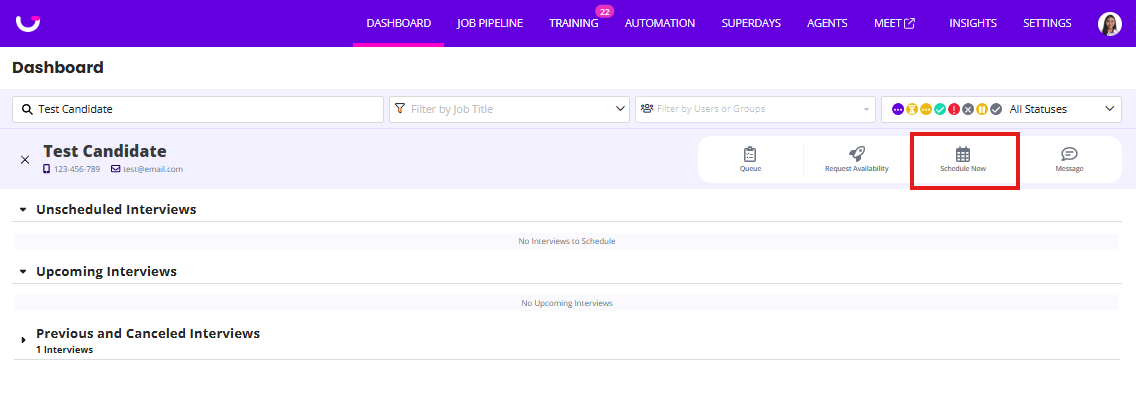The image size is (1136, 400).
Task: Open the All Statuses dropdown
Action: (1001, 109)
